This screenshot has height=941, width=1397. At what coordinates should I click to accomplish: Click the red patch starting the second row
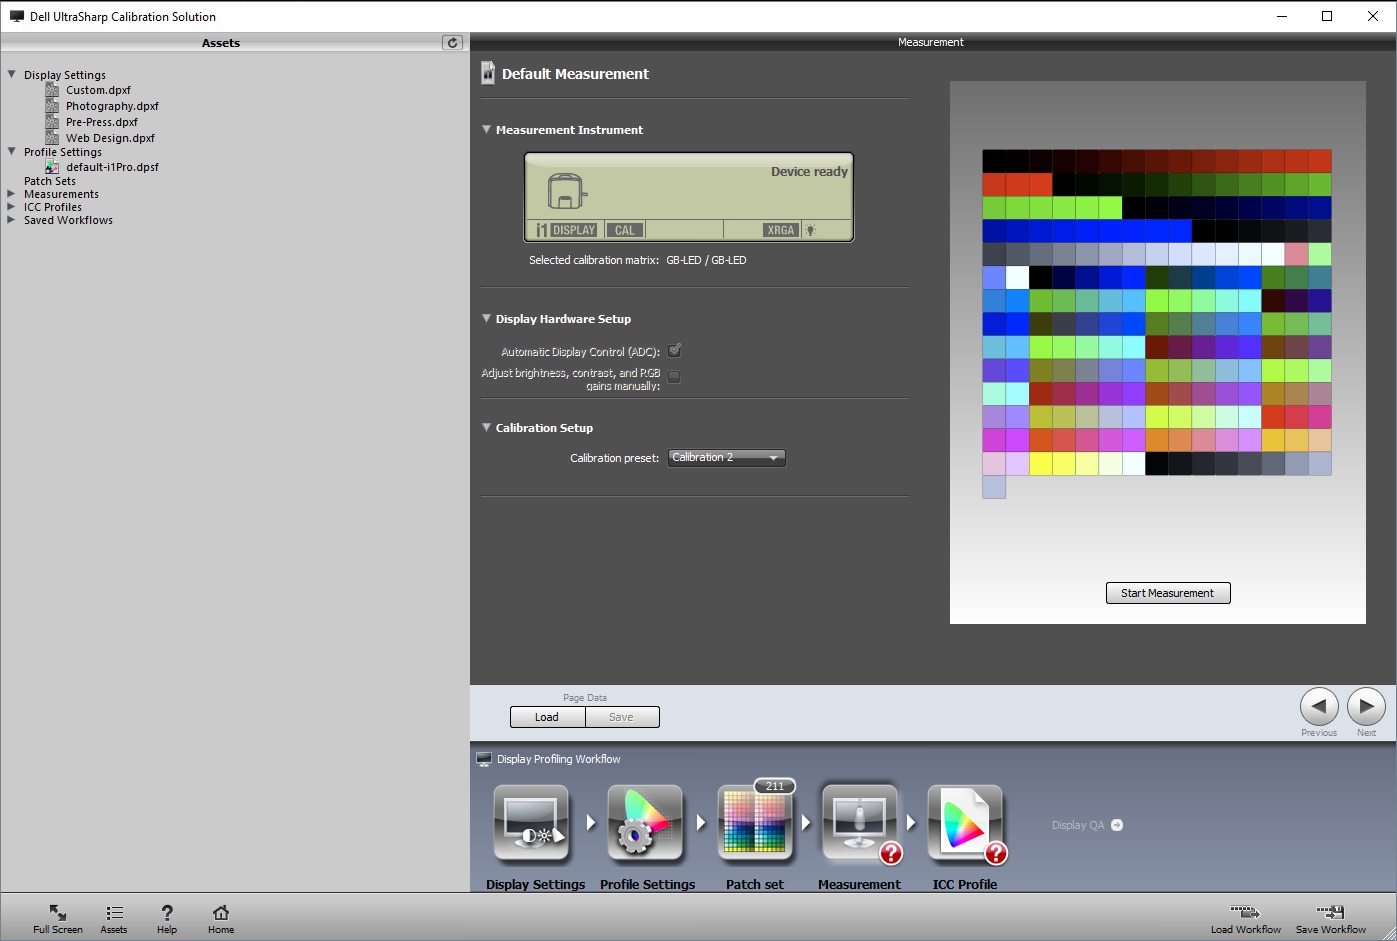994,184
